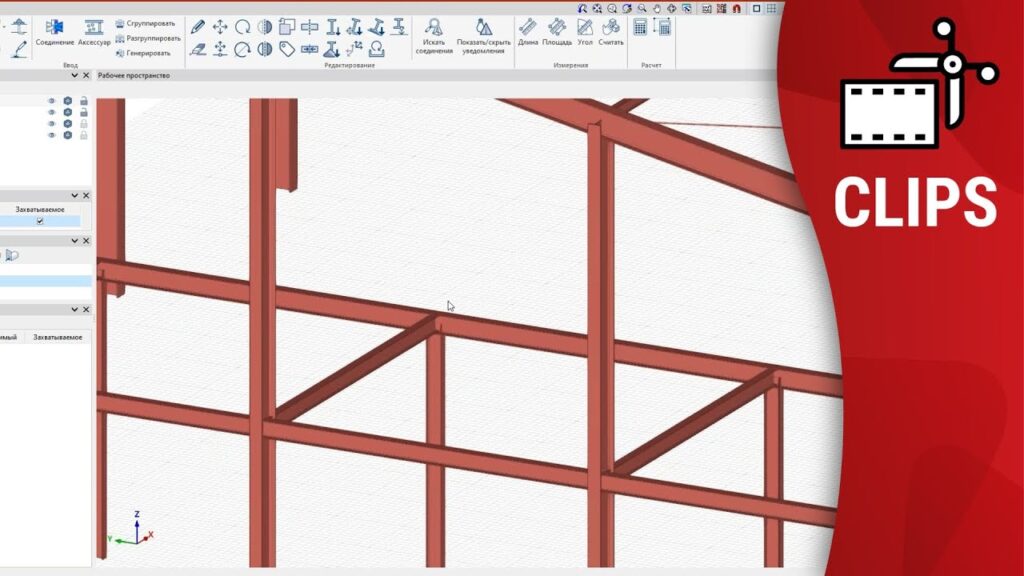Click the Угол angle measurement tool

point(585,32)
